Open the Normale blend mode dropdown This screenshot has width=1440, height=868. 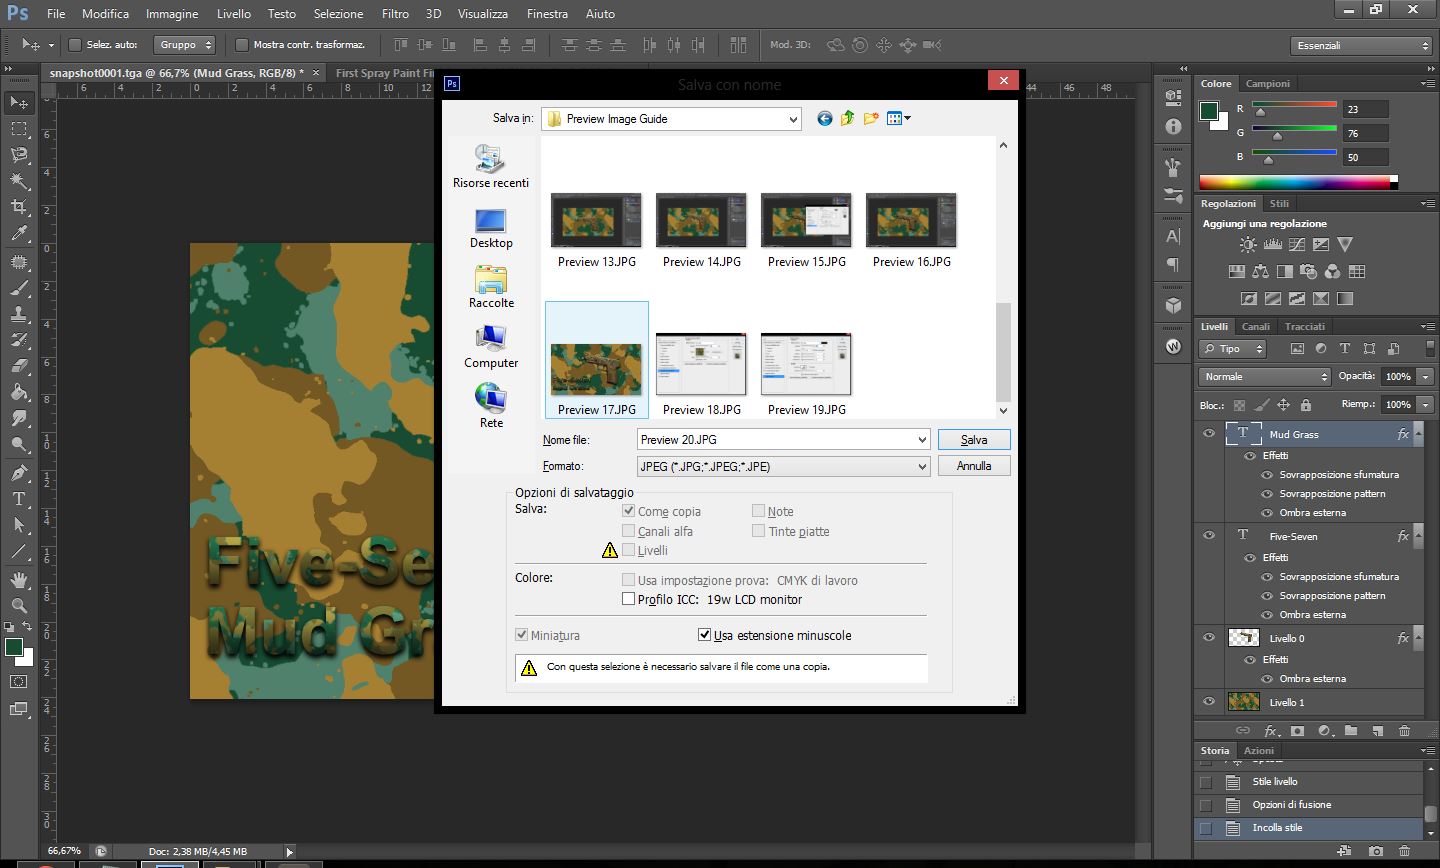(x=1265, y=377)
